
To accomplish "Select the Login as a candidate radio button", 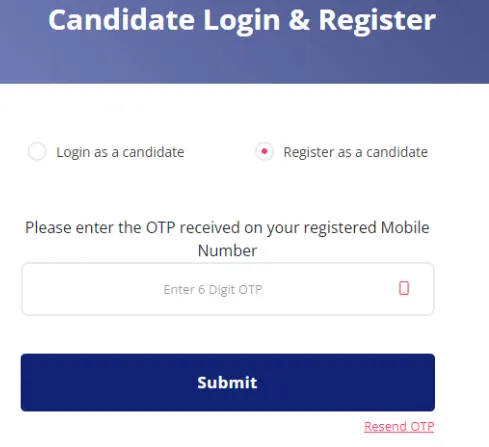I will pyautogui.click(x=37, y=151).
